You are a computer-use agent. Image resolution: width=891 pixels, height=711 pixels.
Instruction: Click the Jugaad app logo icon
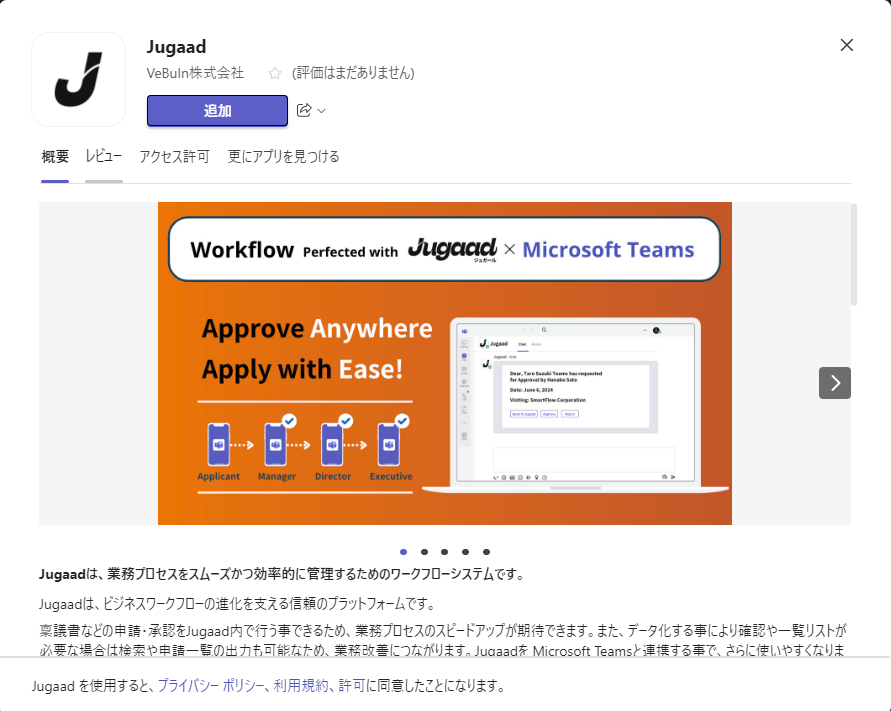78,80
